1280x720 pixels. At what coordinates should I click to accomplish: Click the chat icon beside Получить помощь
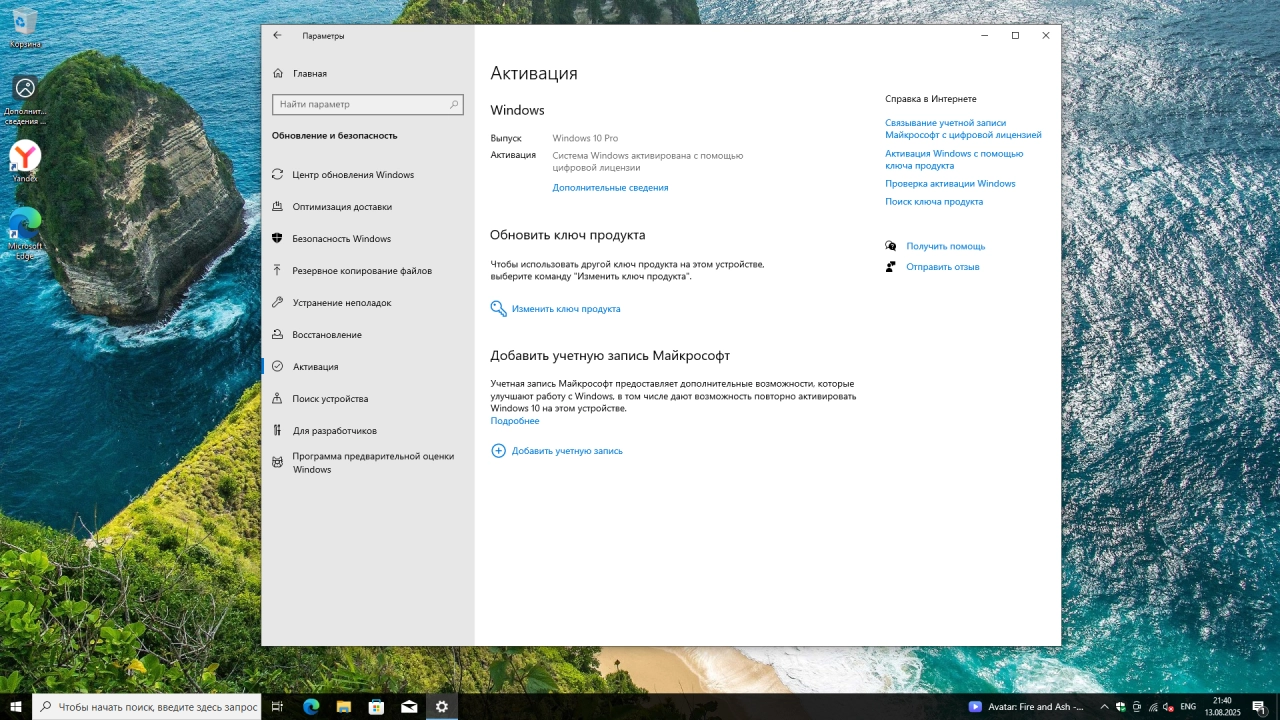(x=890, y=246)
